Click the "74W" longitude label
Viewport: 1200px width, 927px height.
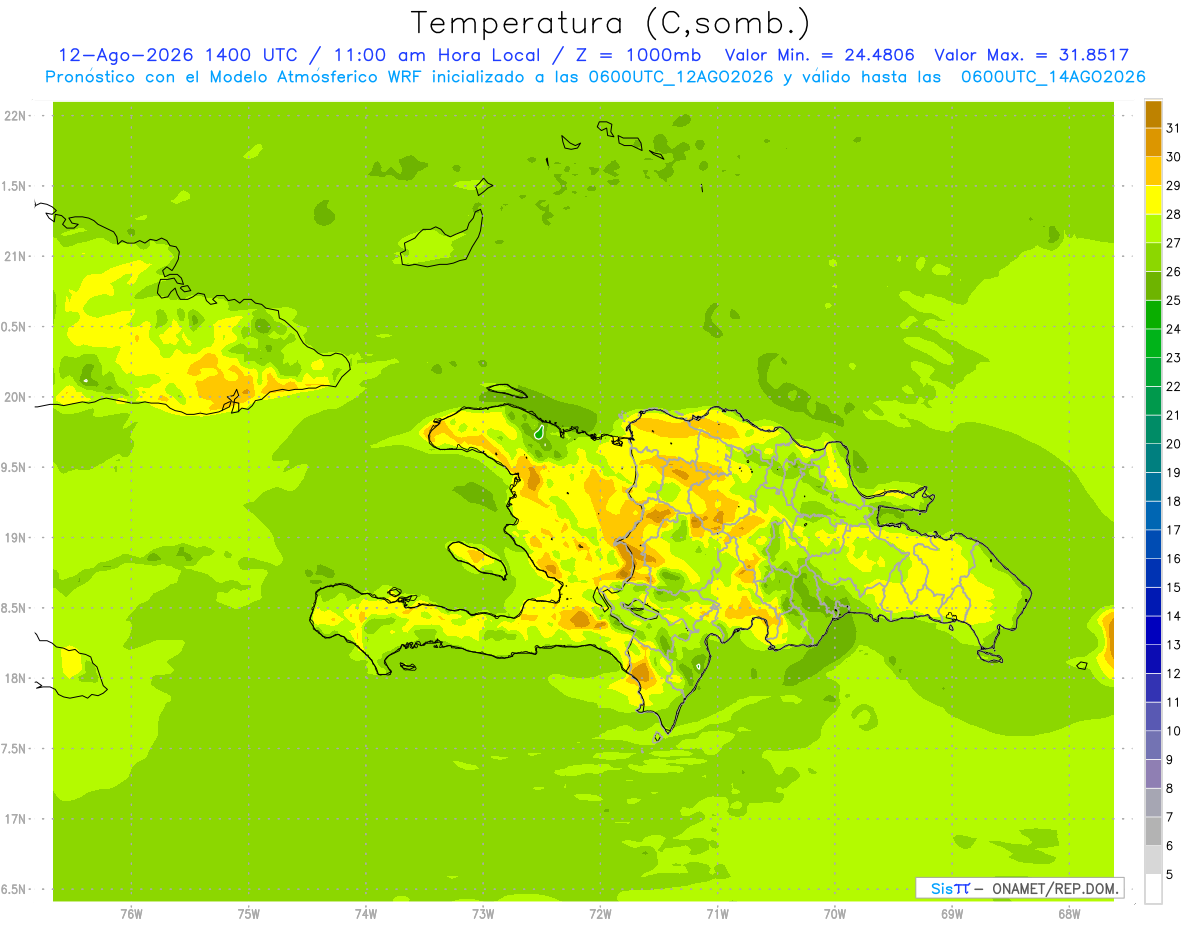[x=365, y=914]
